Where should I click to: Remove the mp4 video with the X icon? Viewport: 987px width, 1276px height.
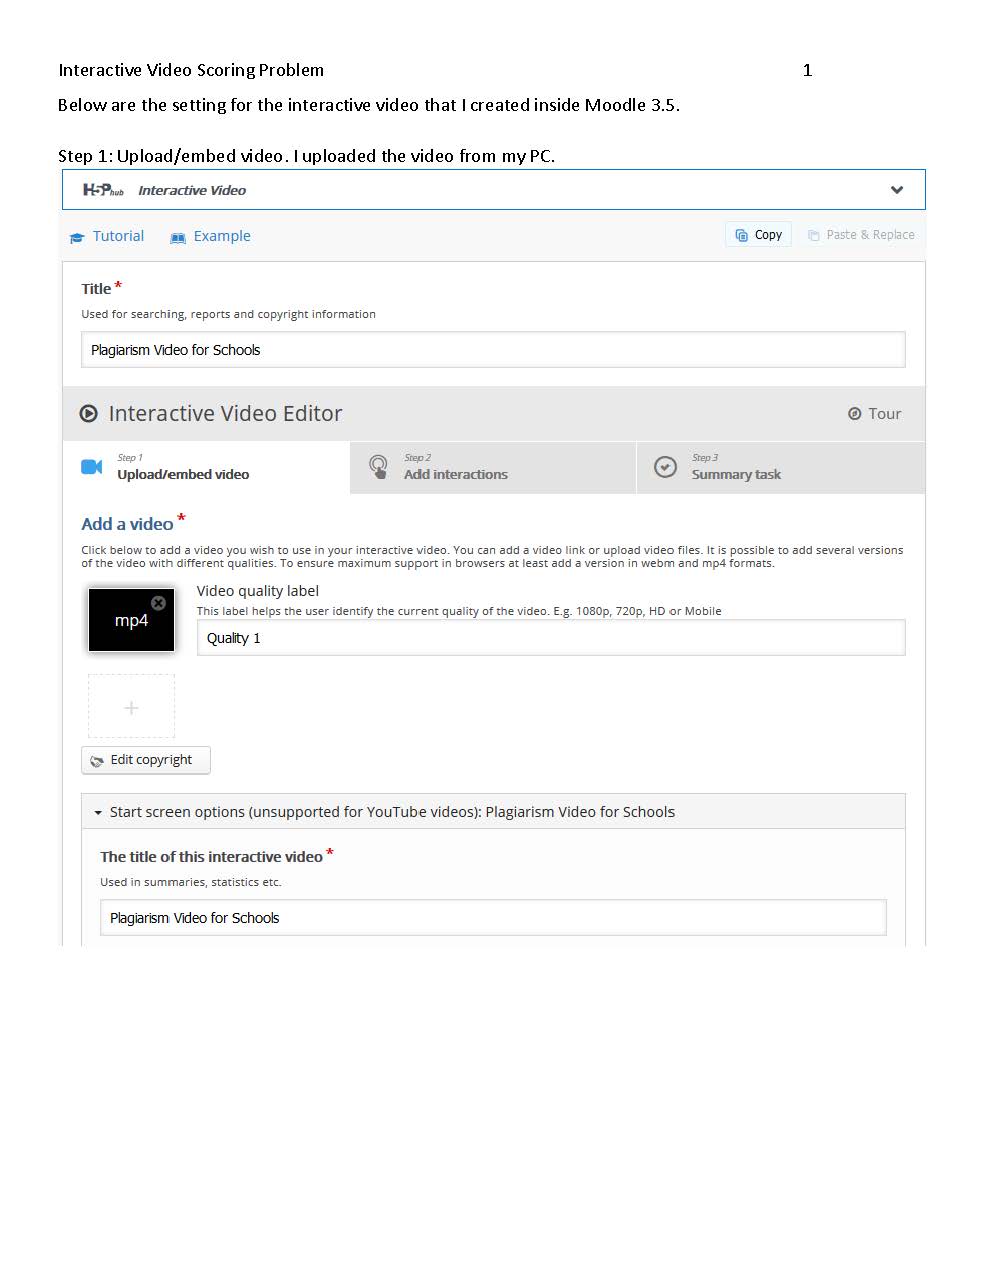(x=158, y=602)
